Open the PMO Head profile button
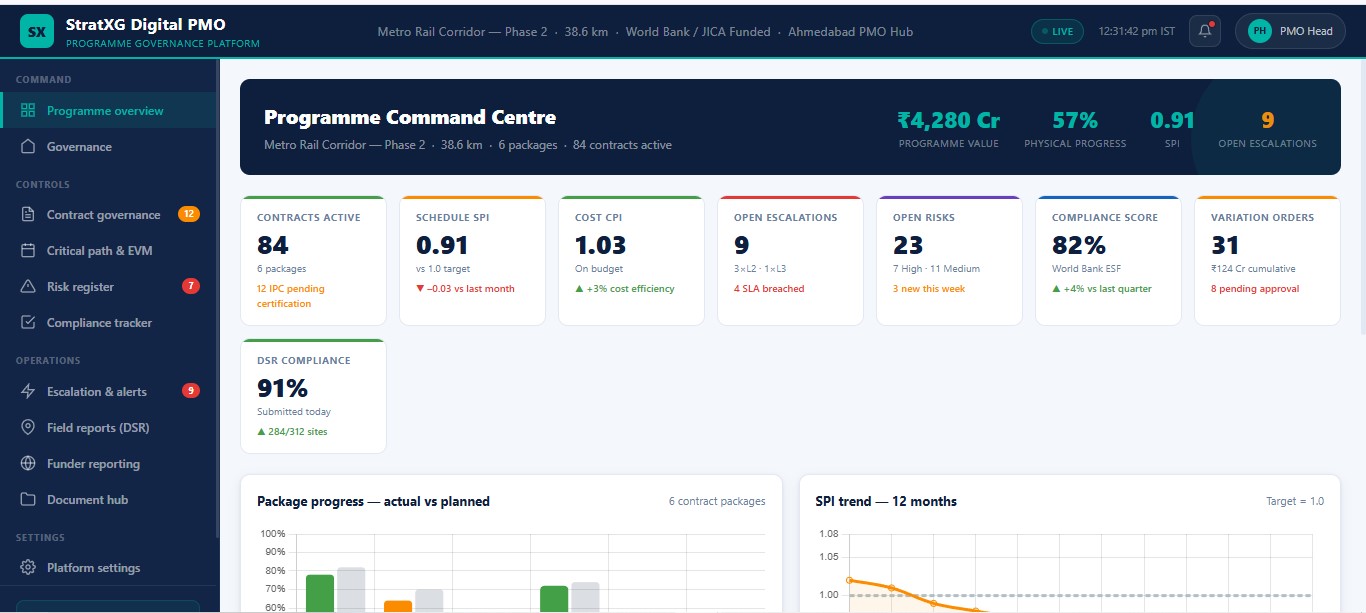1366x613 pixels. (x=1291, y=31)
